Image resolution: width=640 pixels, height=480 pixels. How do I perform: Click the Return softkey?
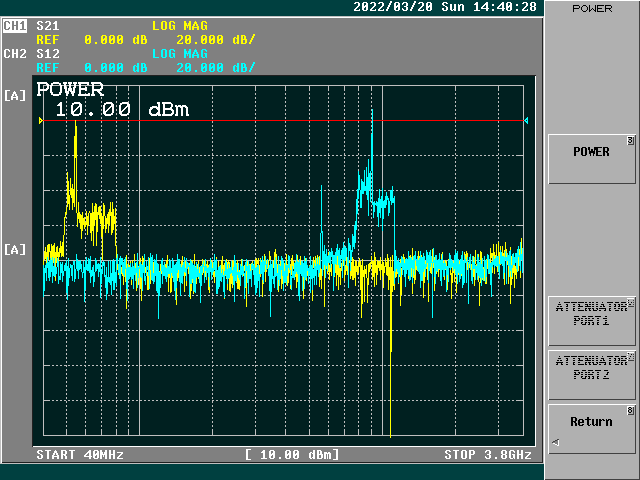point(591,429)
